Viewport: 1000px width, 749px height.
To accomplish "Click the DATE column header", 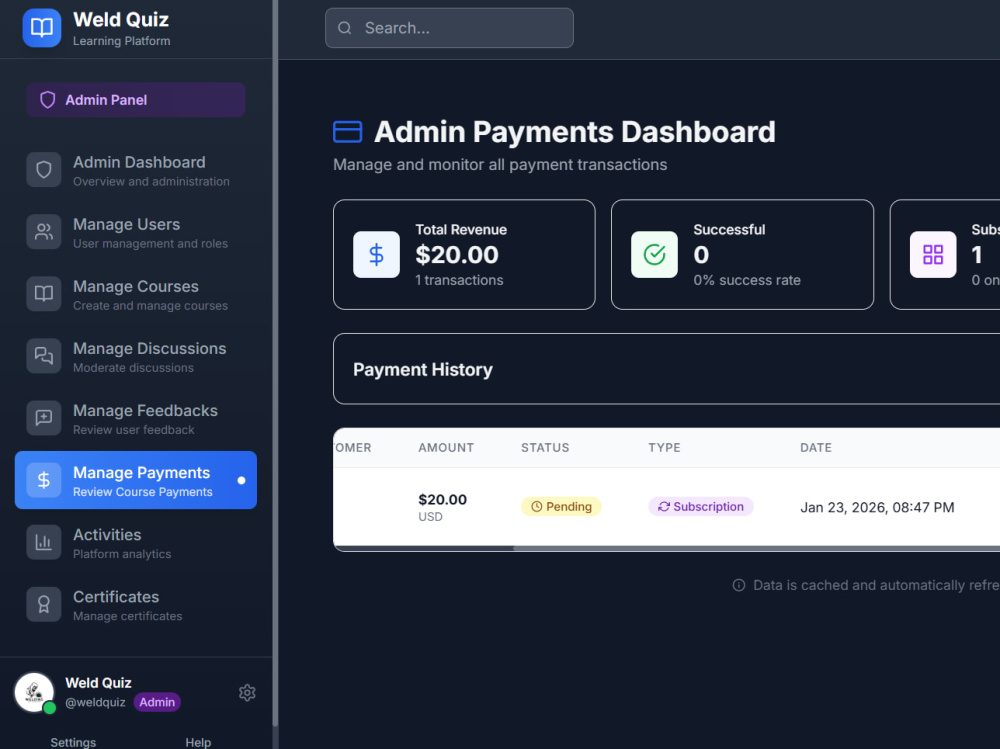I will pos(816,448).
